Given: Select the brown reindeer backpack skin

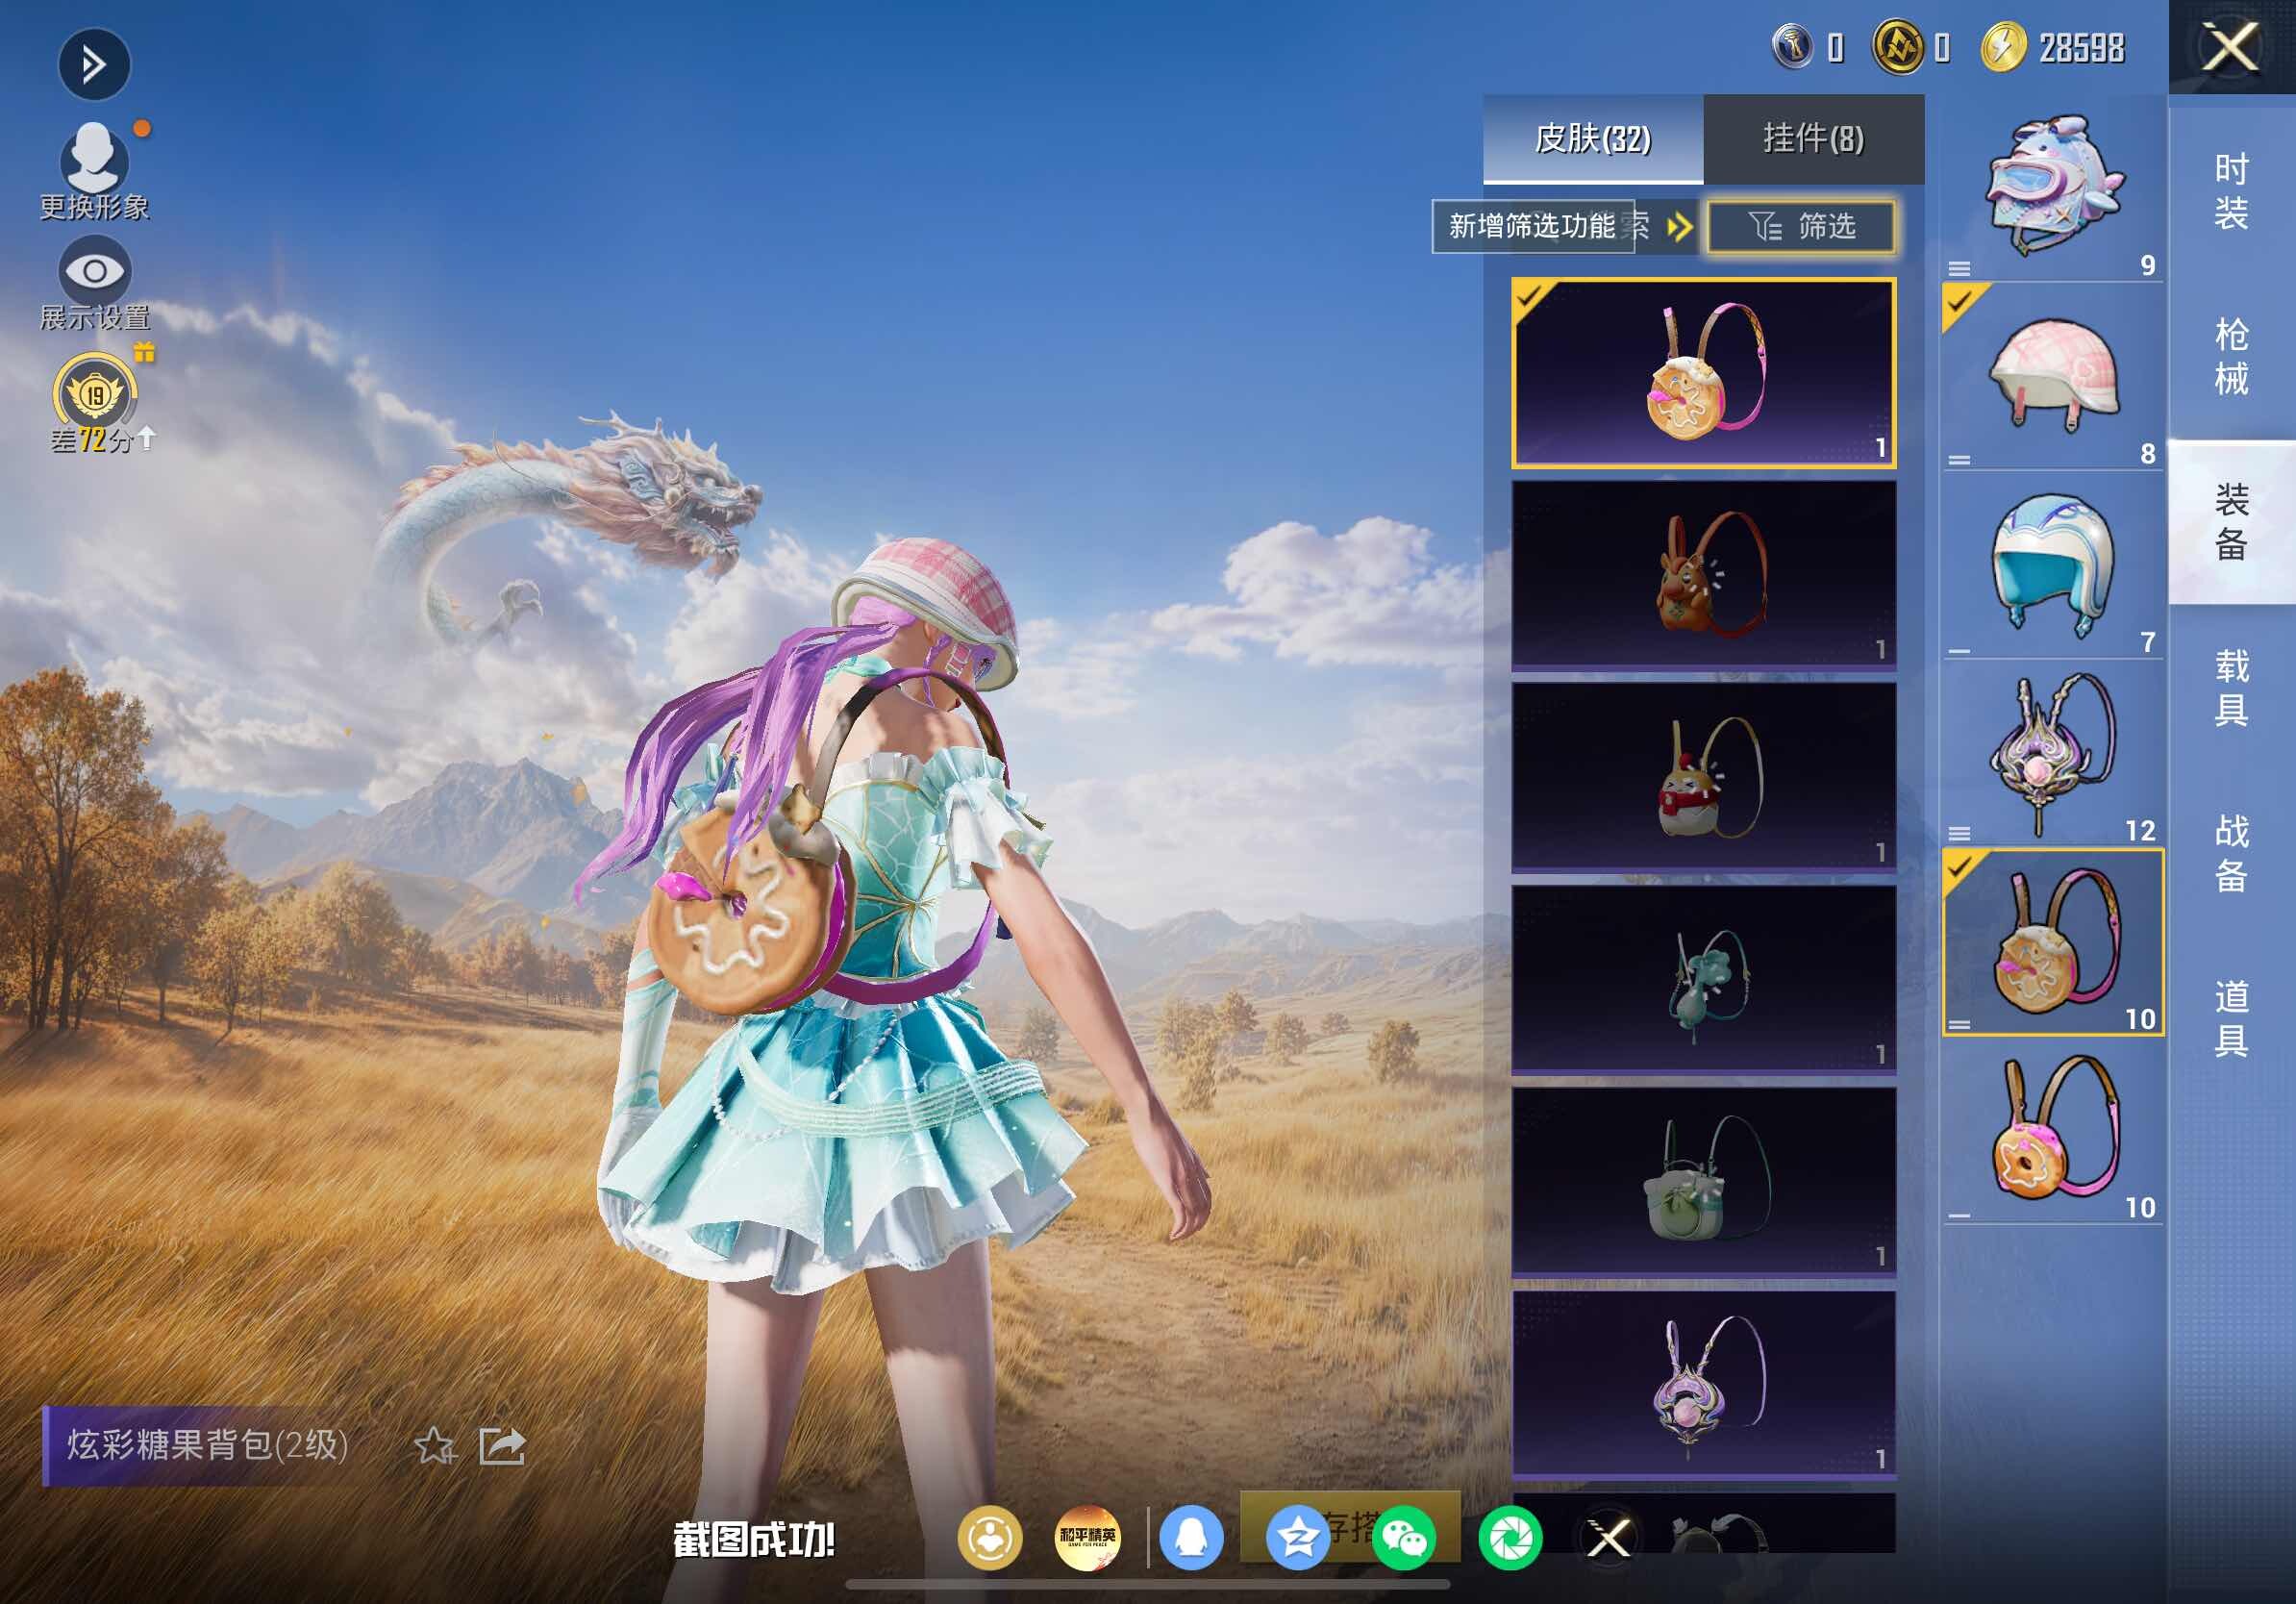Looking at the screenshot, I should [1703, 575].
